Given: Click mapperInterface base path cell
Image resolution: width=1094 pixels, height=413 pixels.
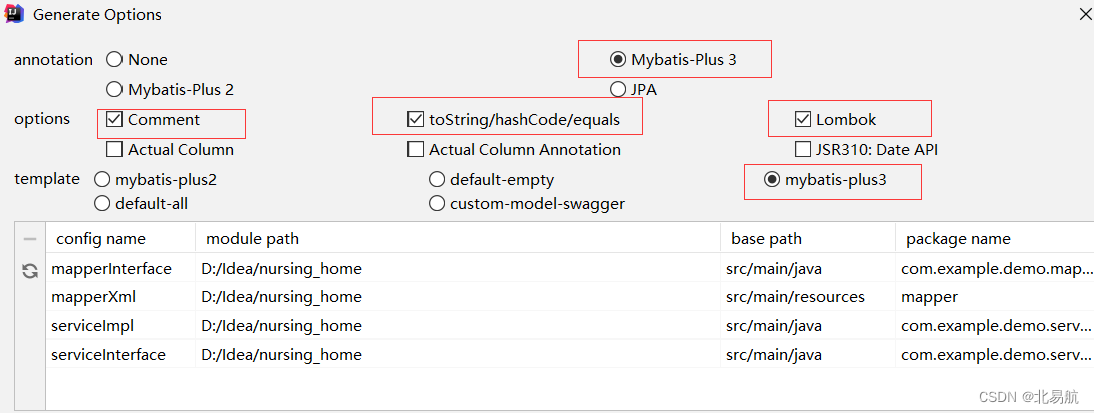Looking at the screenshot, I should 776,269.
